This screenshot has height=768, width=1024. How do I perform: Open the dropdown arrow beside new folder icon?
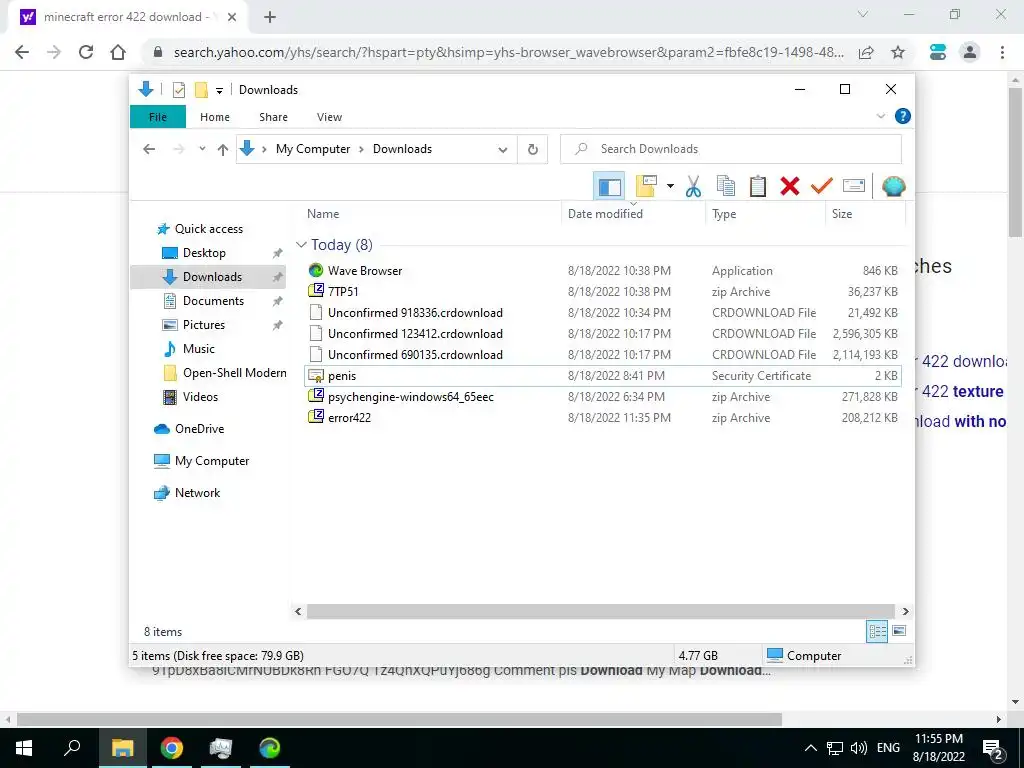coord(670,187)
